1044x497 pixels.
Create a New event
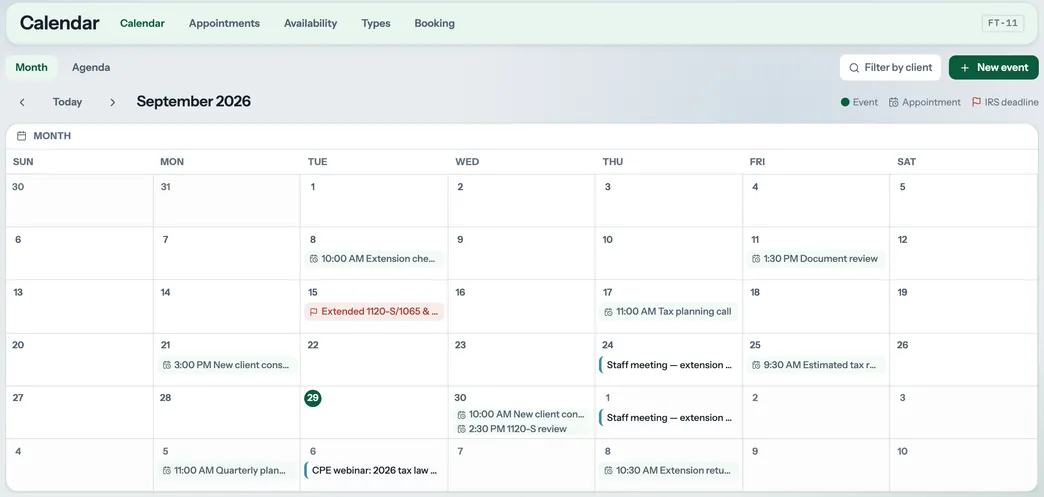click(993, 67)
